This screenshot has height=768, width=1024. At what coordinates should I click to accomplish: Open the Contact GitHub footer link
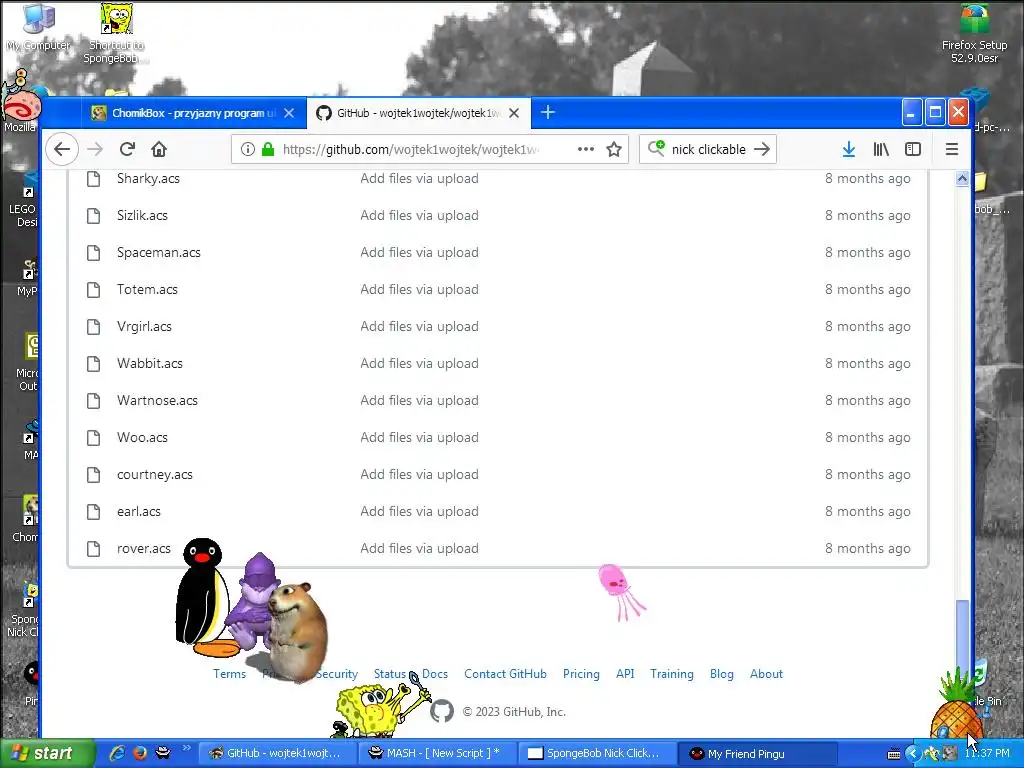click(505, 674)
